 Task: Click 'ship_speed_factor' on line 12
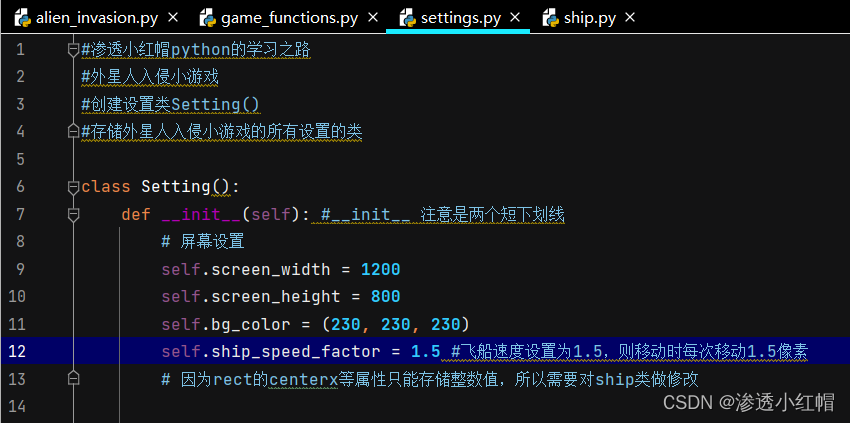[x=295, y=351]
